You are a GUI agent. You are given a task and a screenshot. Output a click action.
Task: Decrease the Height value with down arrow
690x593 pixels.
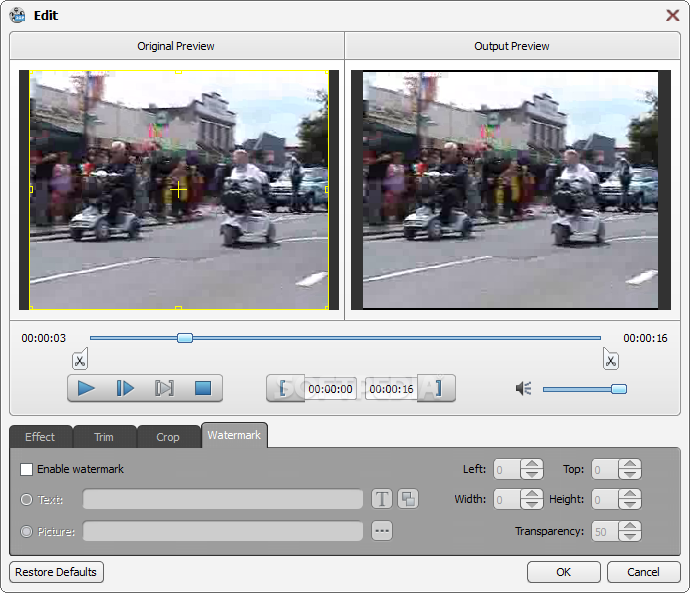[630, 504]
